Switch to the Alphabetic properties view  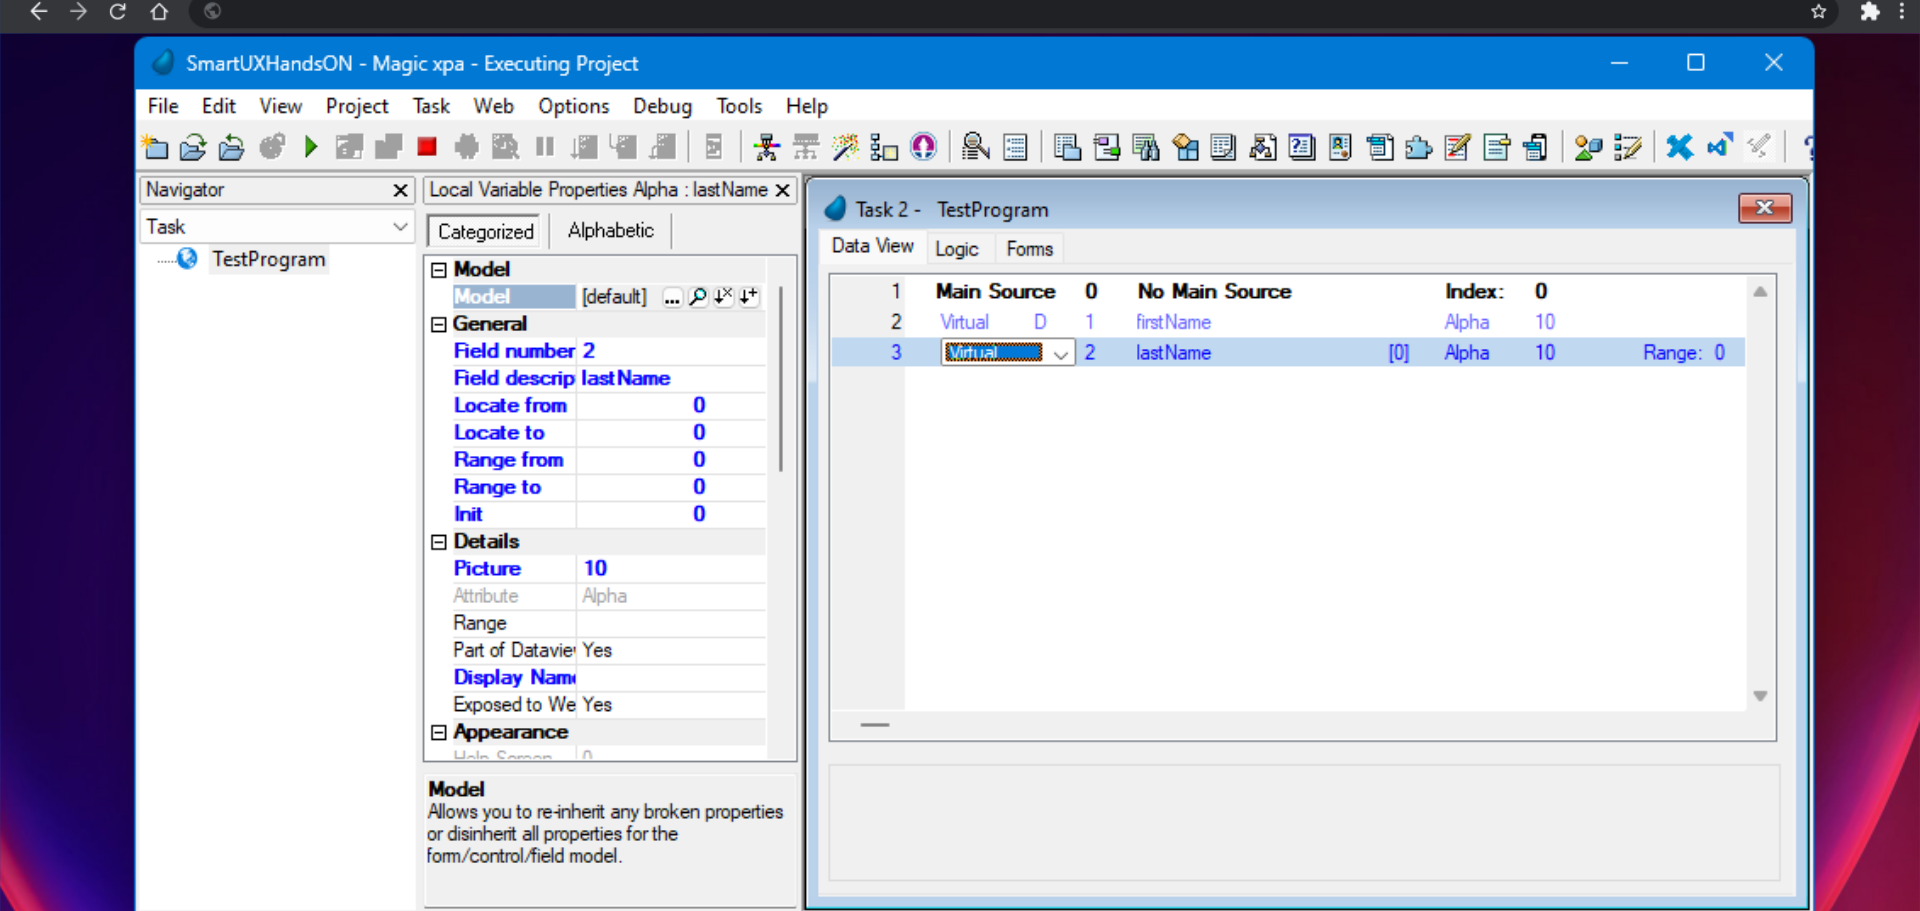(610, 231)
